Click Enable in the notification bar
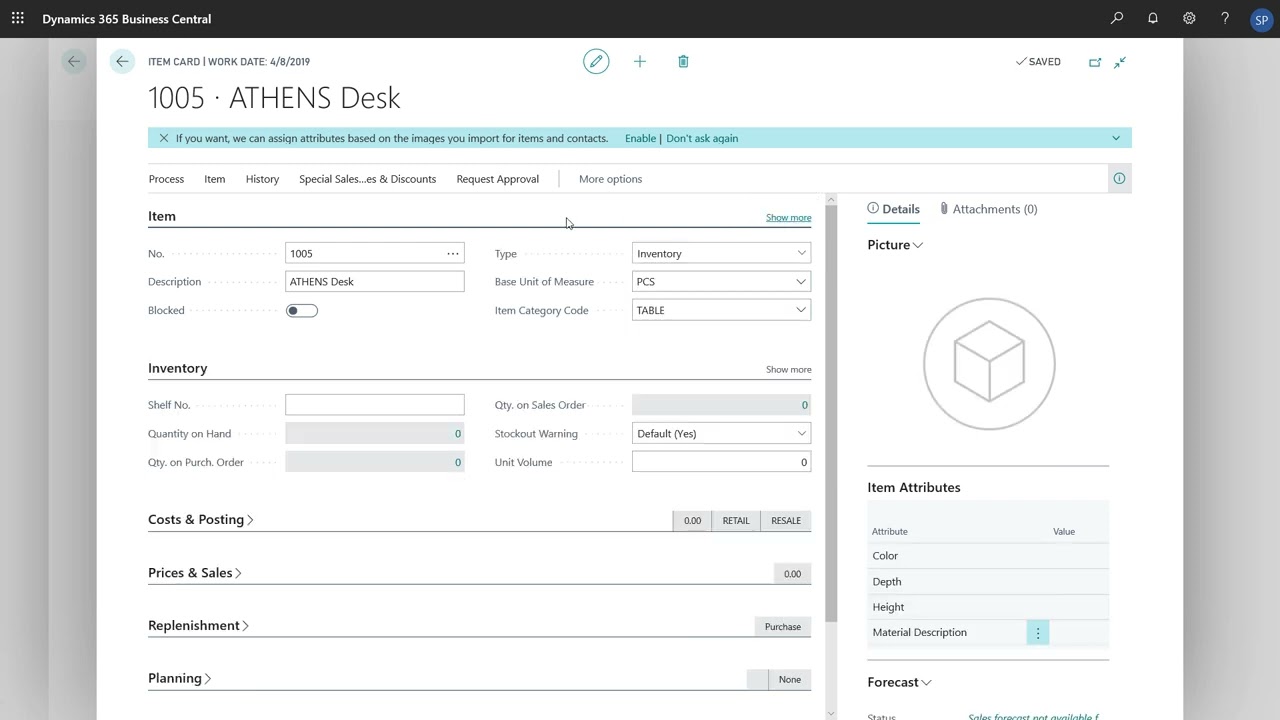 pos(640,138)
